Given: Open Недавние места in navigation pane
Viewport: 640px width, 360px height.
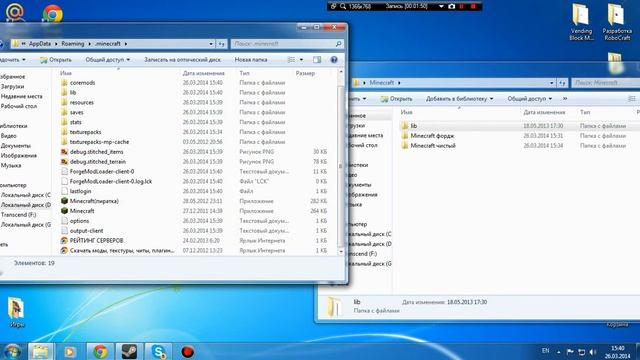Looking at the screenshot, I should tap(21, 96).
